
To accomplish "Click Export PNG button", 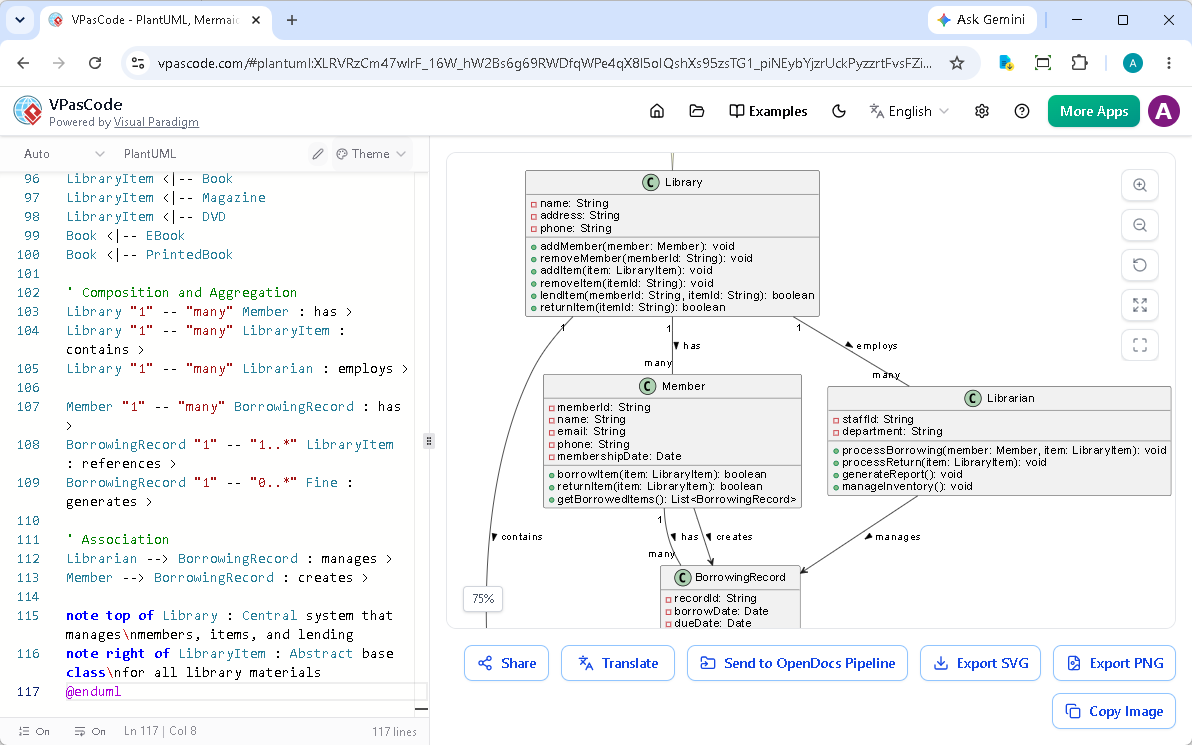I will point(1114,663).
